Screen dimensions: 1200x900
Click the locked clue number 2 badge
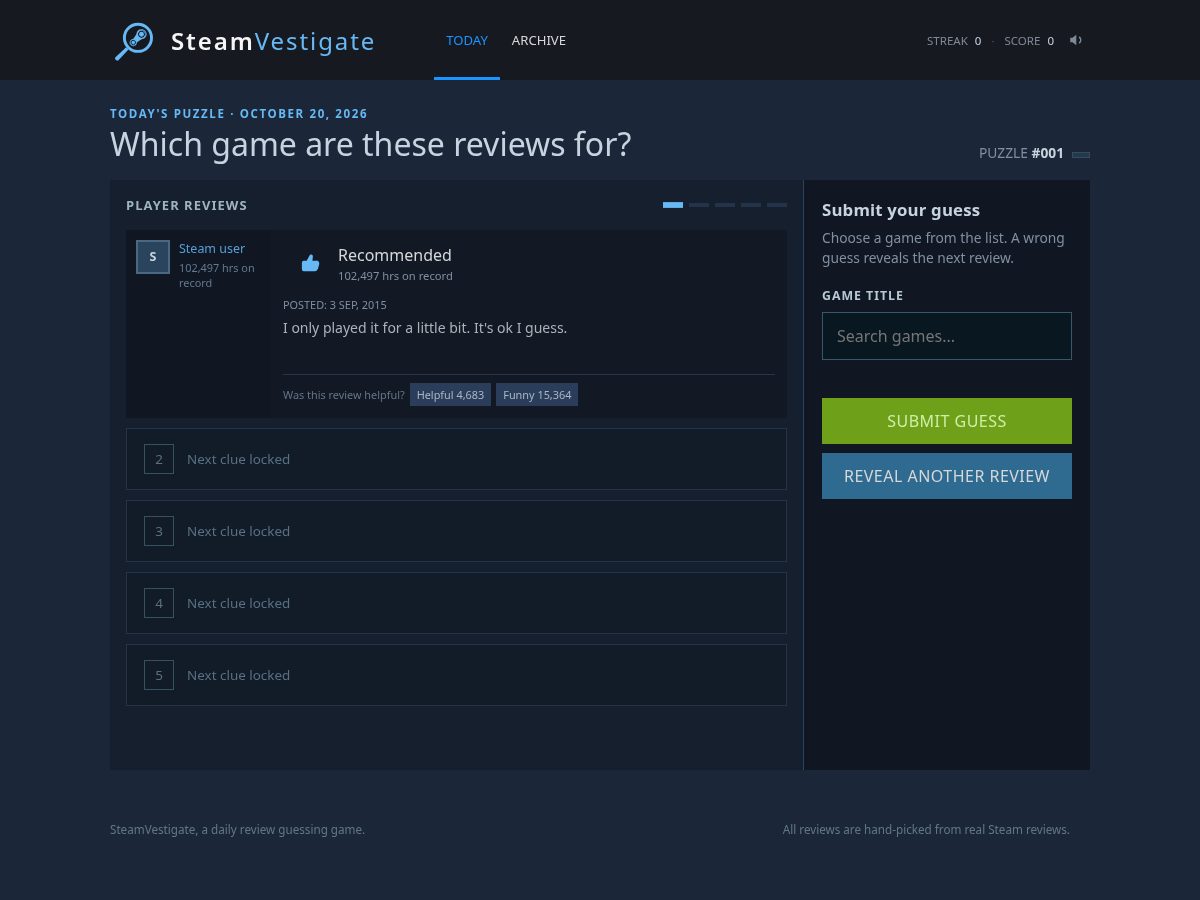coord(159,459)
